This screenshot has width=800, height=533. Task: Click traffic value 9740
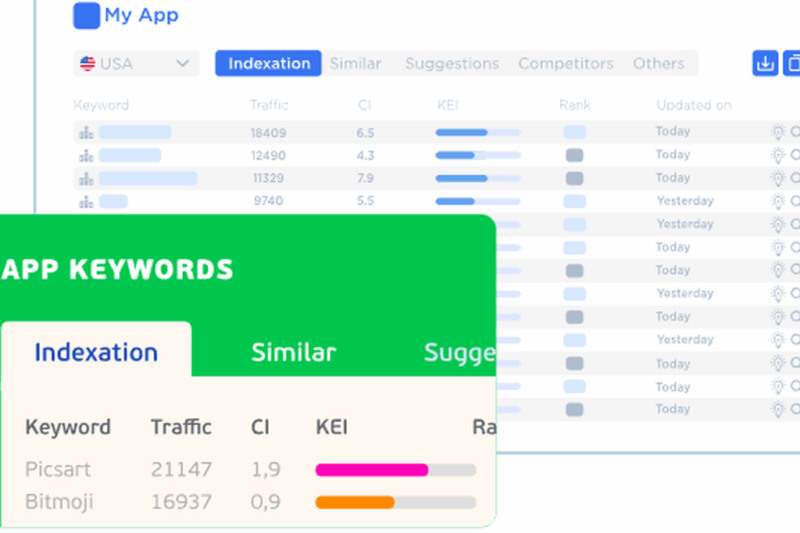(x=268, y=201)
